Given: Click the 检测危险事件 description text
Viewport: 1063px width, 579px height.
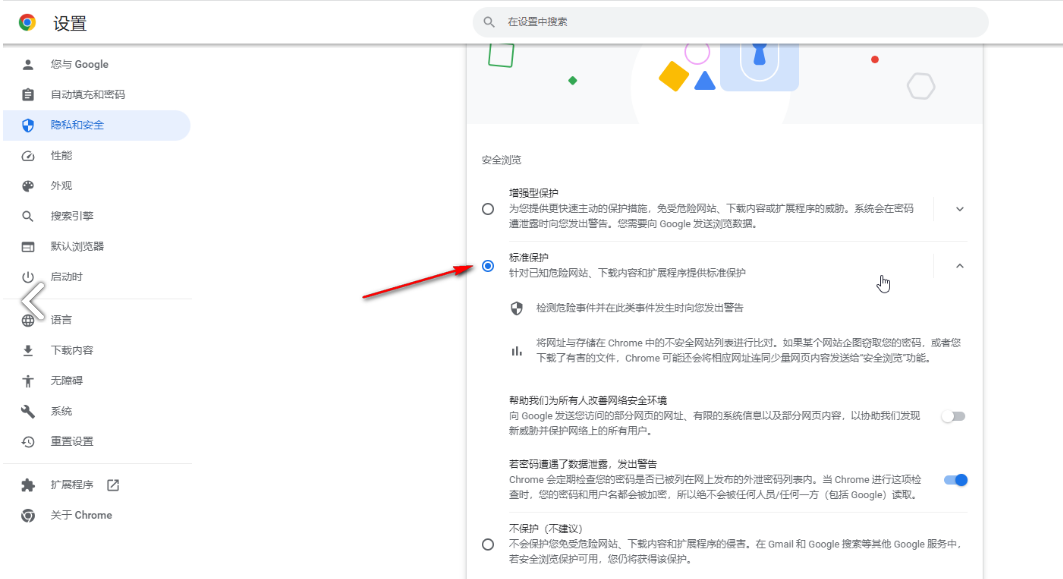Looking at the screenshot, I should 640,308.
